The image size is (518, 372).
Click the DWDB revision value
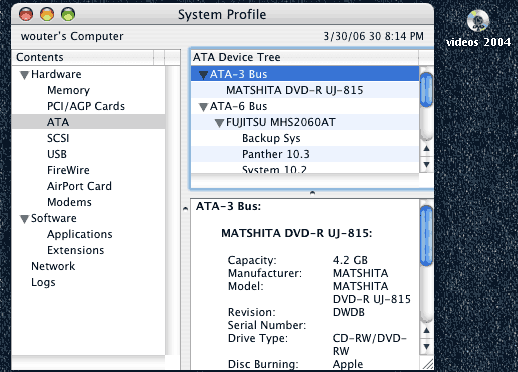349,312
